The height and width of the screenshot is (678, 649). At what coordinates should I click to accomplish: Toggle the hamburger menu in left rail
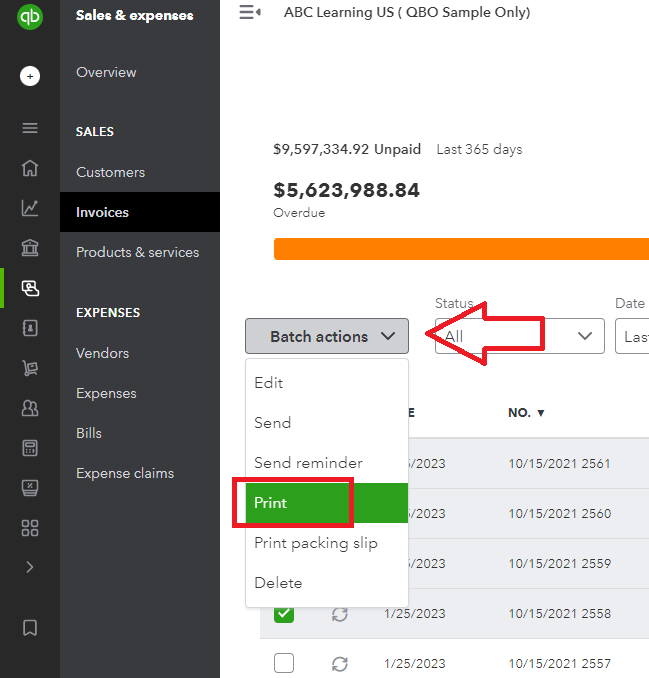click(x=30, y=128)
